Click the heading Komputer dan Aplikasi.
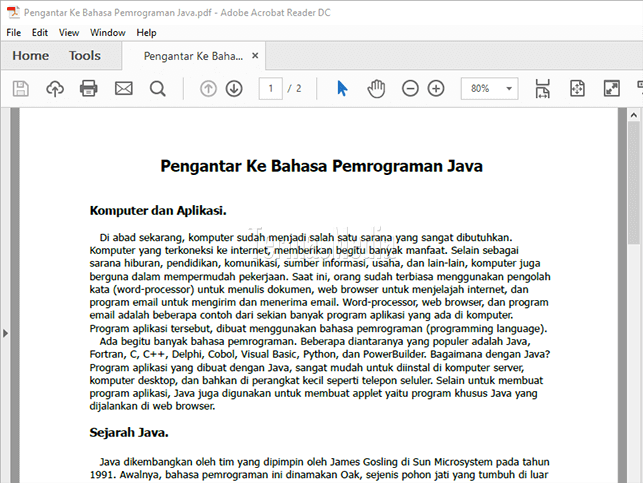The height and width of the screenshot is (483, 643). coord(158,211)
